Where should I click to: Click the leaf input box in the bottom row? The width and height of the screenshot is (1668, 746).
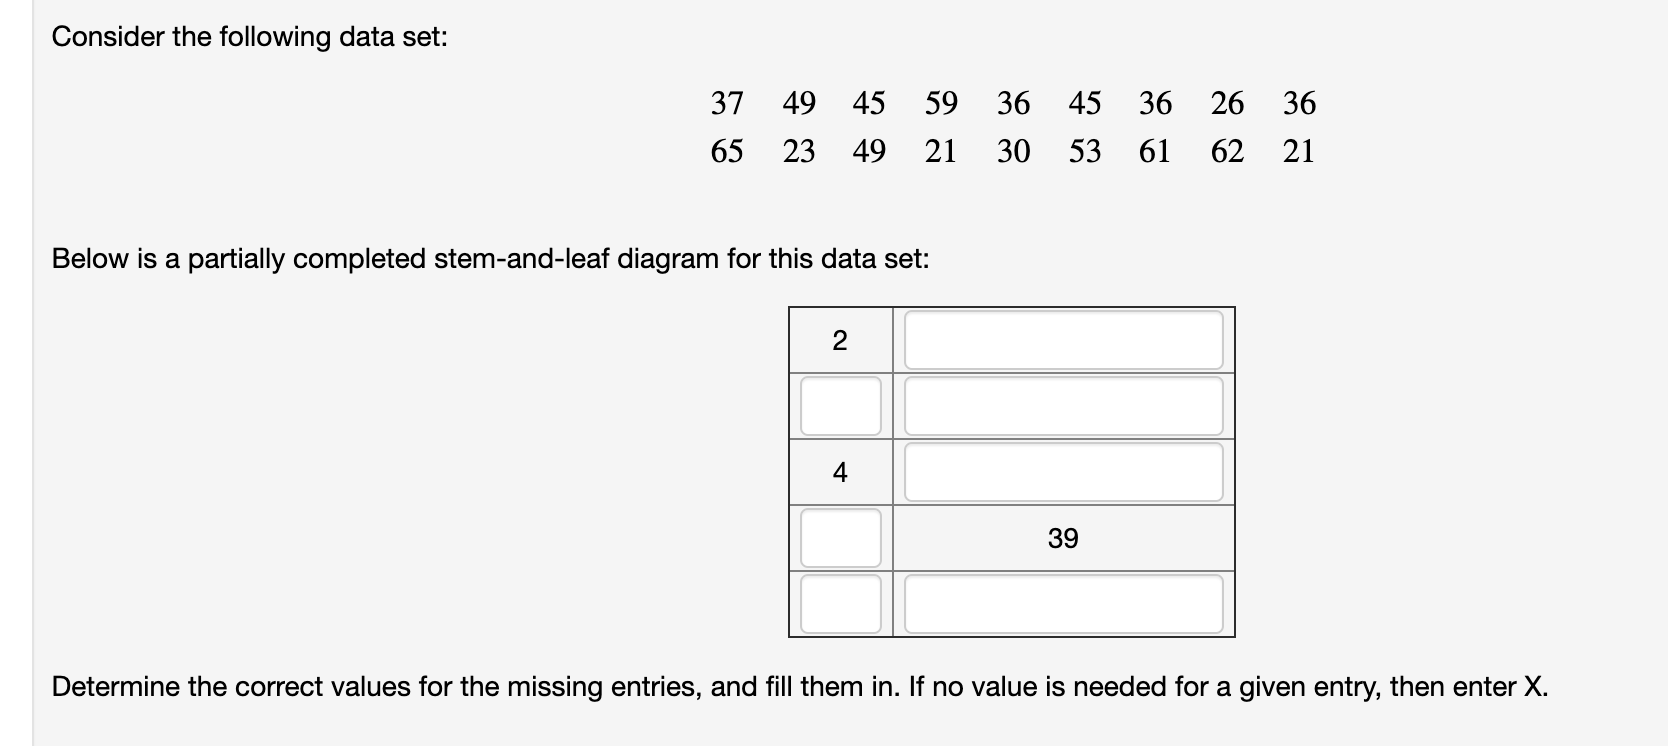click(1063, 603)
